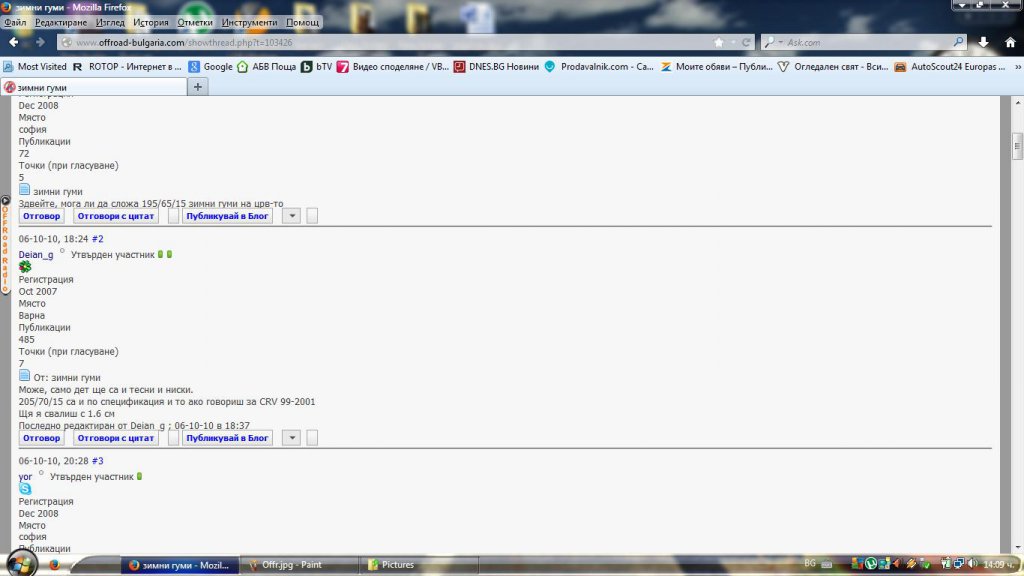
Task: Click the scroll-up arrow of the page scrollbar
Action: (x=1017, y=103)
